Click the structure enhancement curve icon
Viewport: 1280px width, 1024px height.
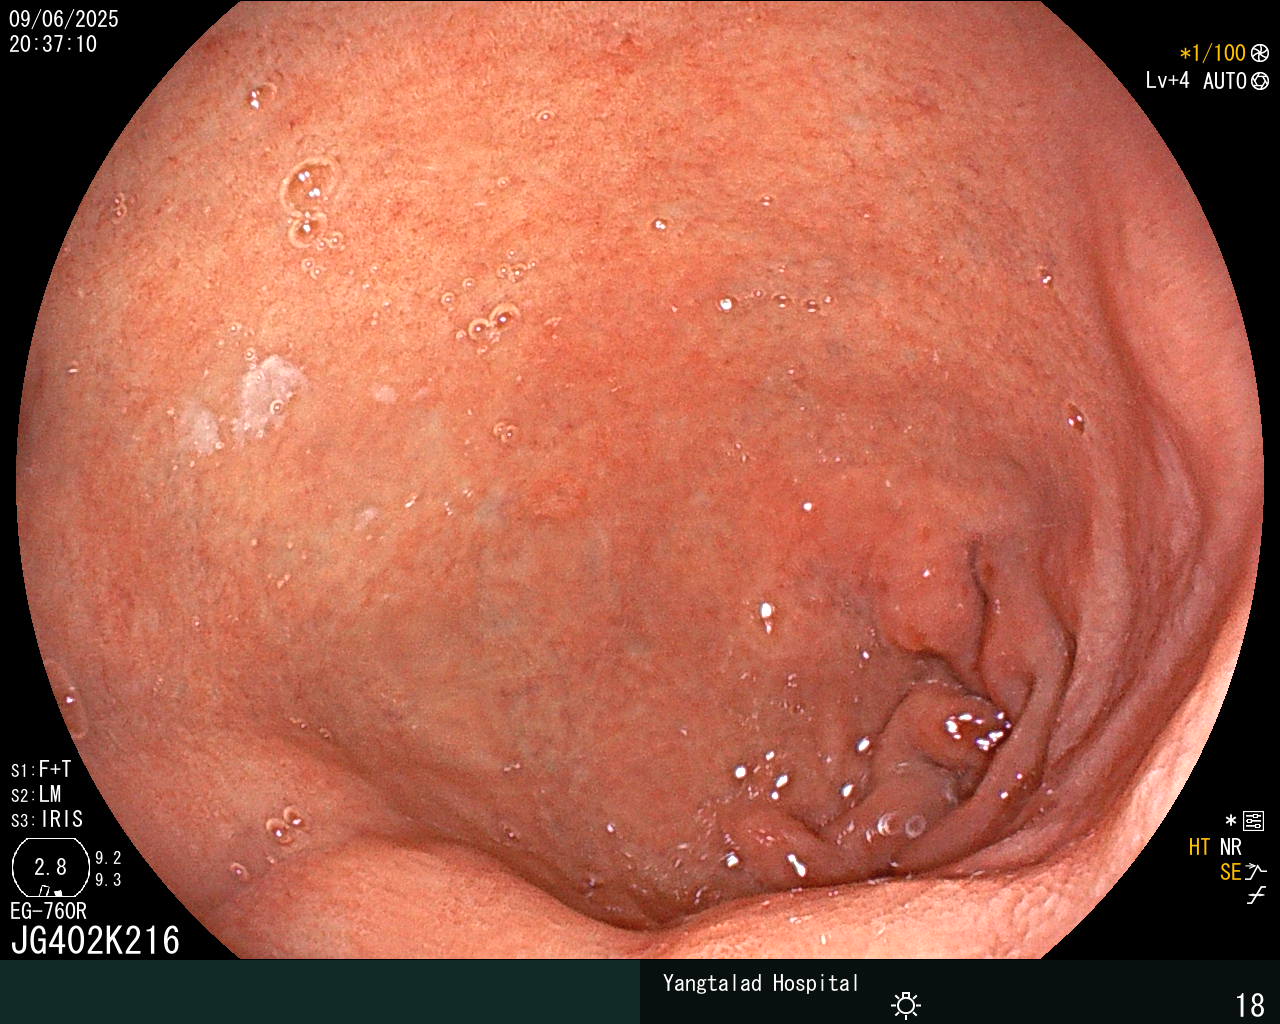tap(1256, 872)
